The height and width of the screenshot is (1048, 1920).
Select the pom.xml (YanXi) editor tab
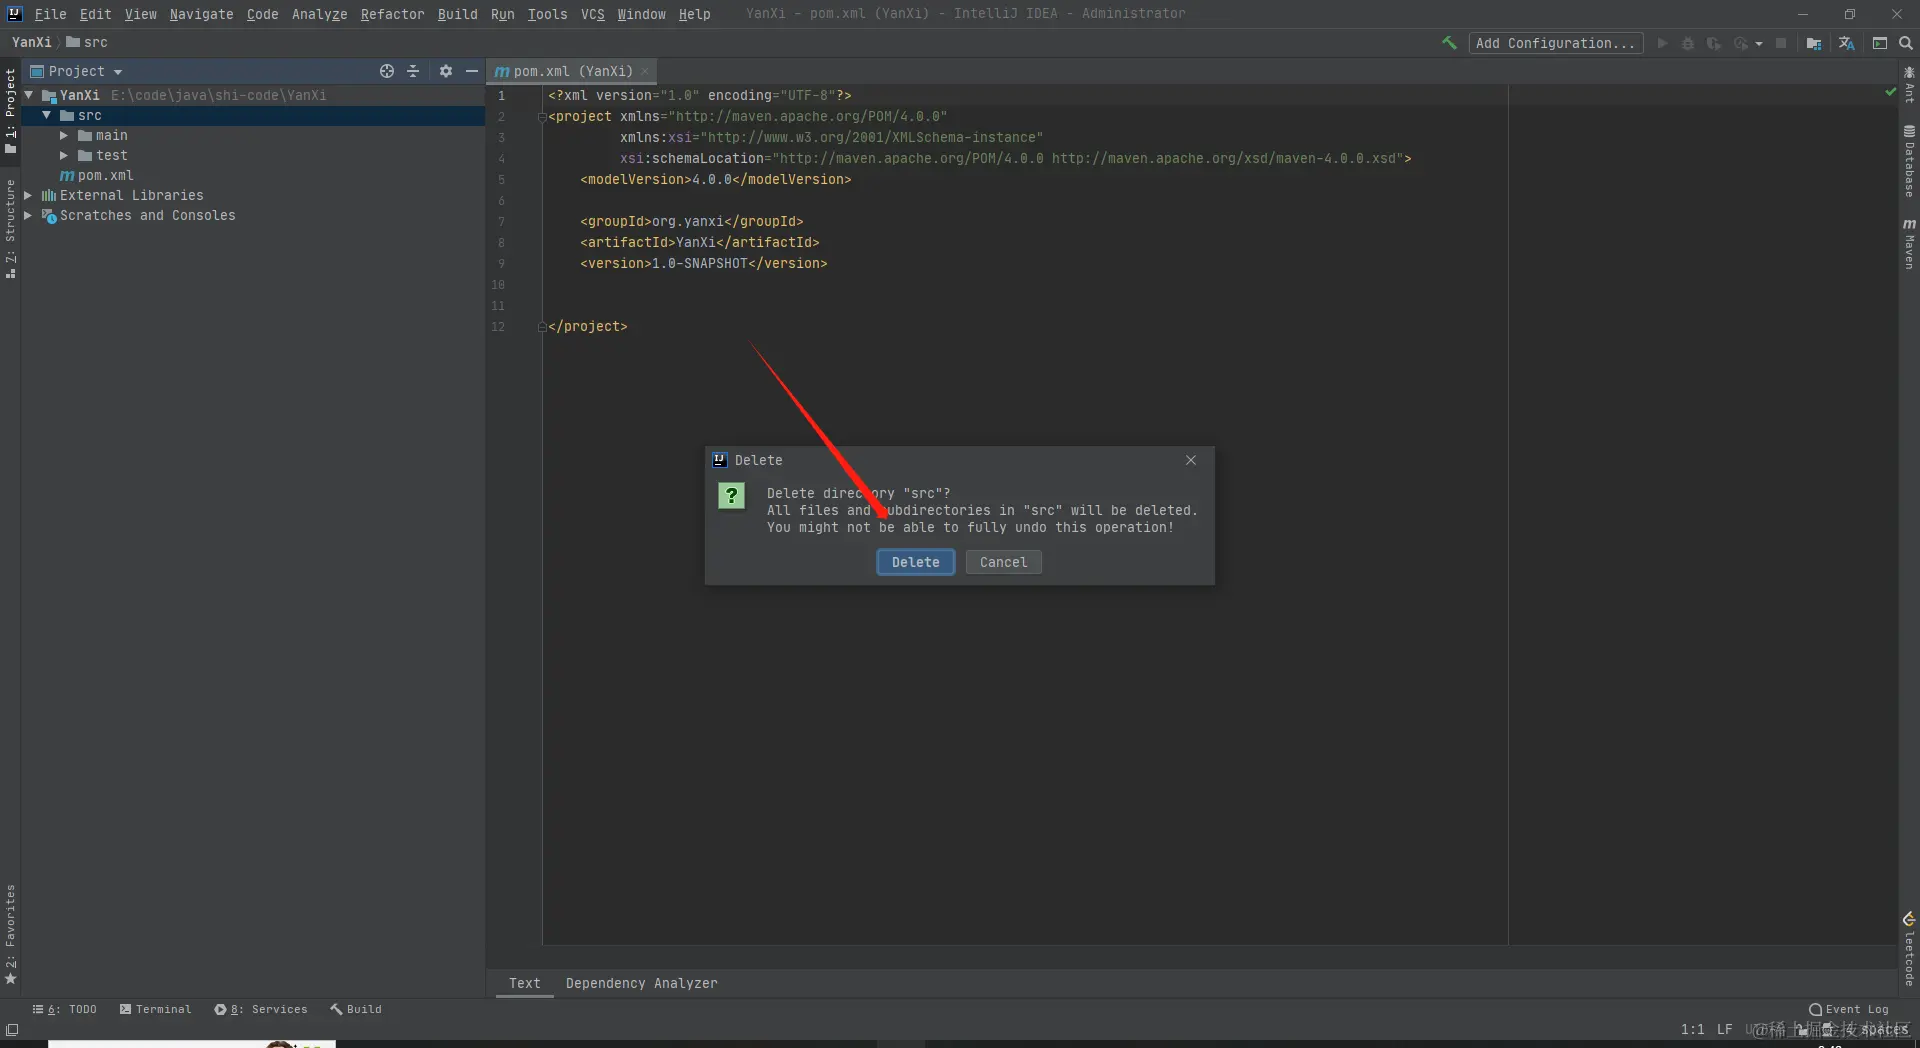[x=573, y=71]
